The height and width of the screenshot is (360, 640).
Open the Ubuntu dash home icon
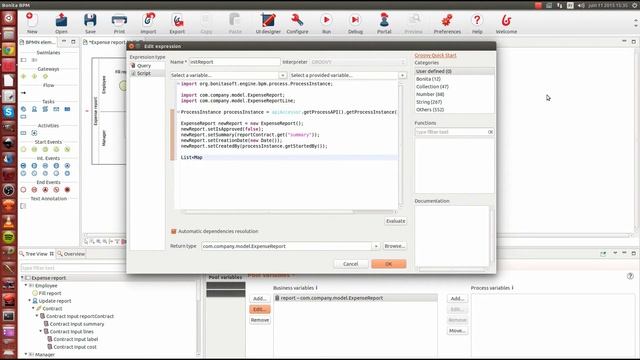click(9, 18)
